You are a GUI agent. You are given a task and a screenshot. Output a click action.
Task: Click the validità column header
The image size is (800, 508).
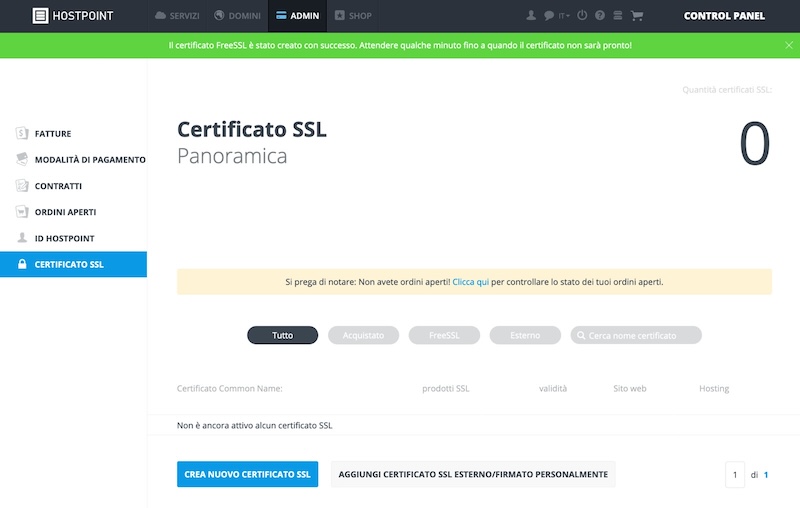pos(553,388)
